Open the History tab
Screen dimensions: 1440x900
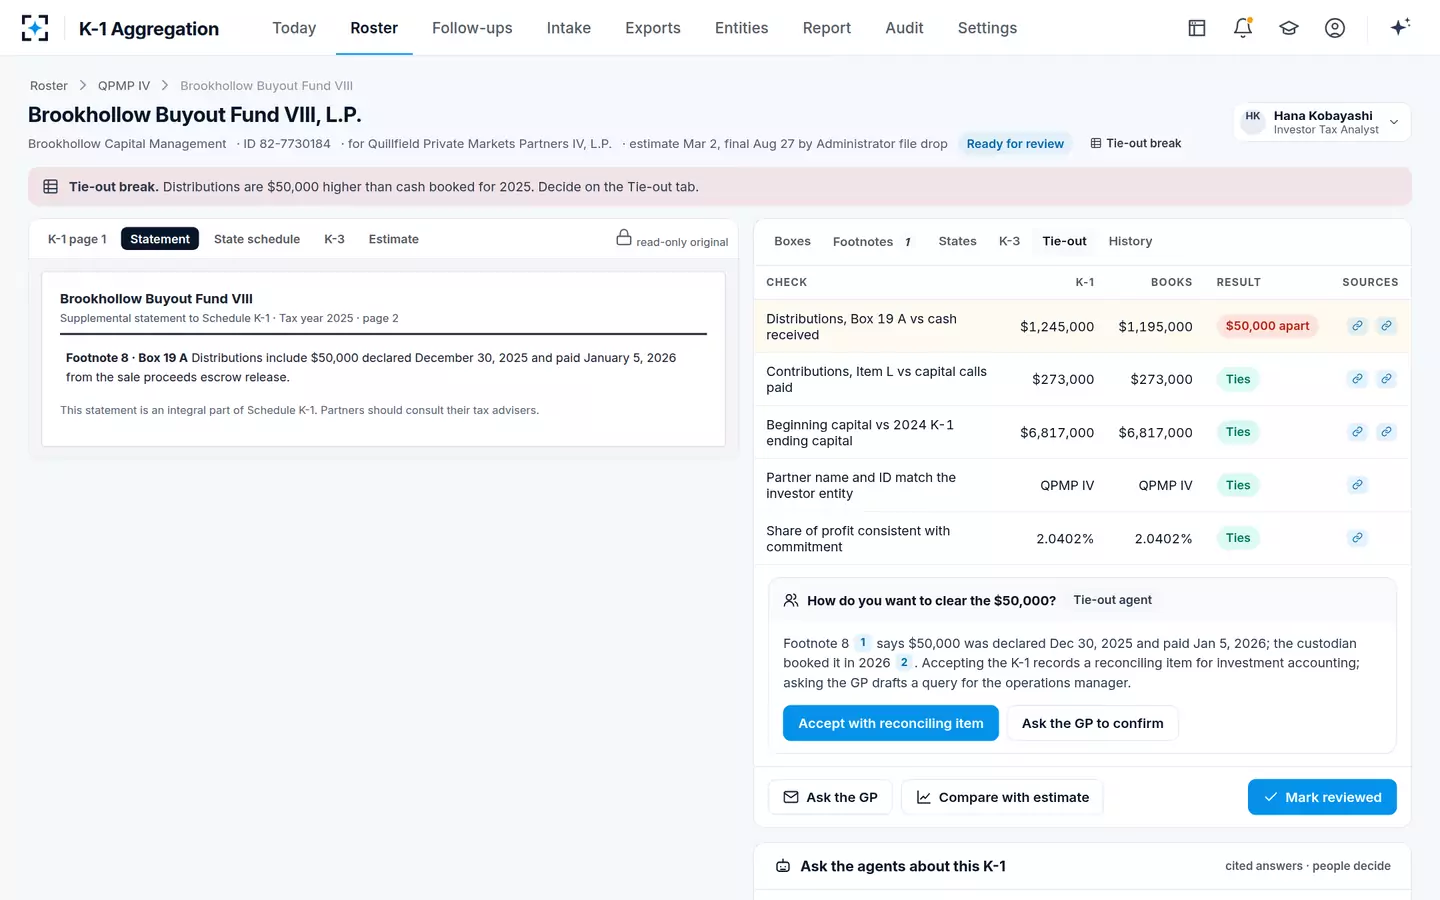[x=1130, y=241]
